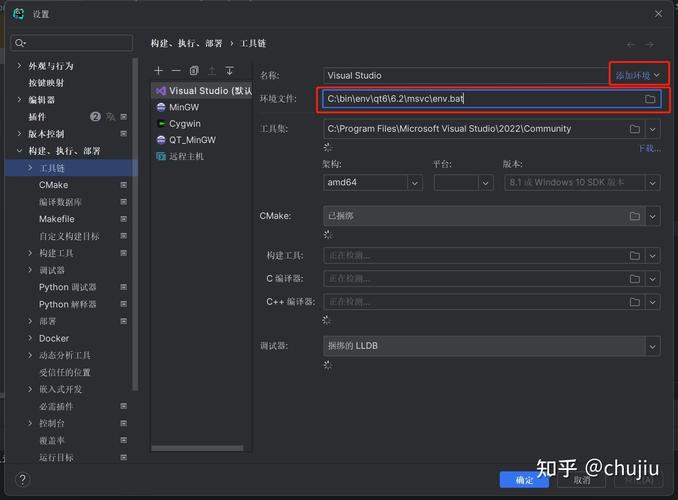The height and width of the screenshot is (500, 678).
Task: Close the settings dialog
Action: click(x=658, y=14)
